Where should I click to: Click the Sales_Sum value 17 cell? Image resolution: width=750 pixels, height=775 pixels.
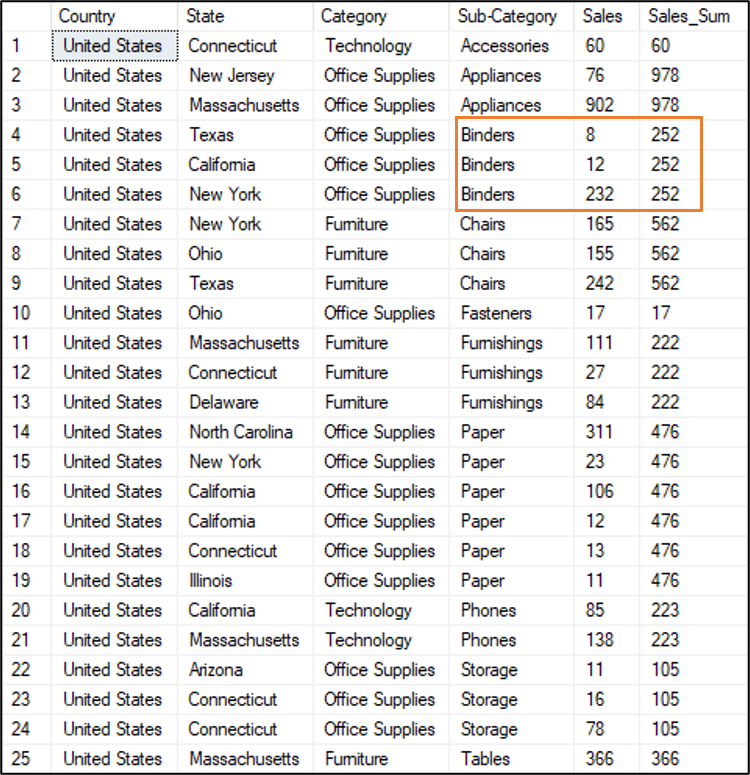pyautogui.click(x=659, y=313)
